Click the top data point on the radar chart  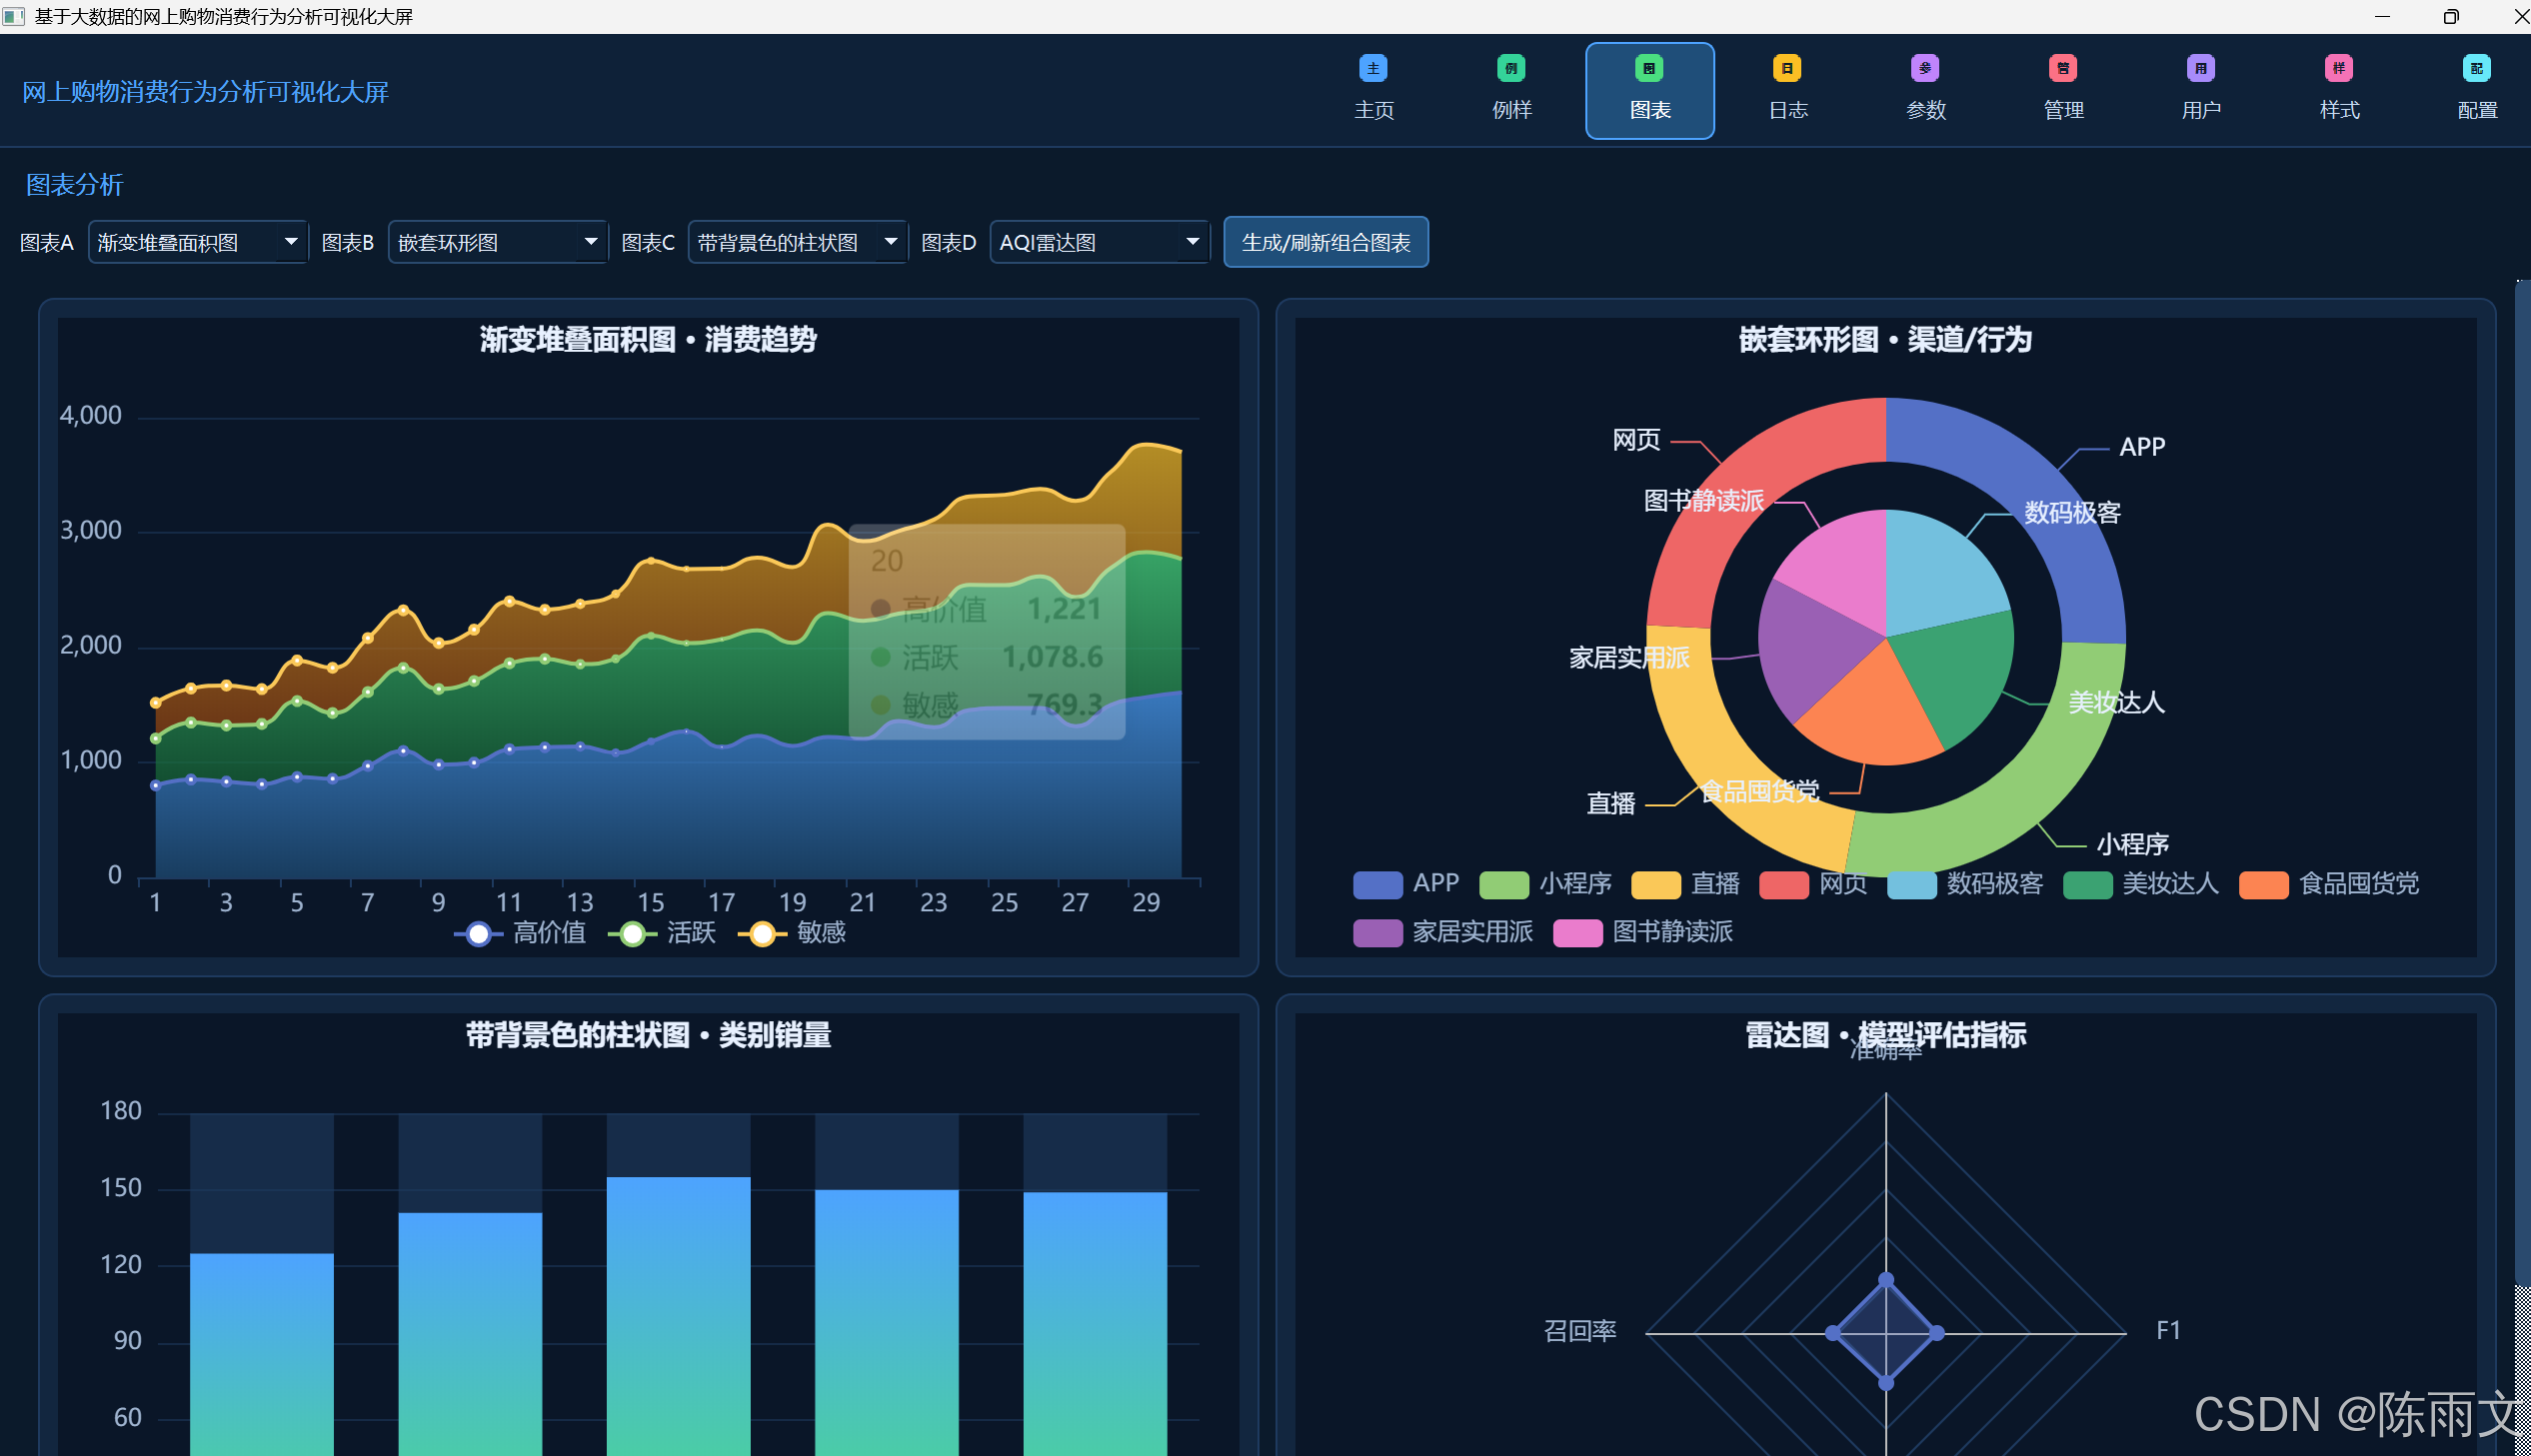(x=1886, y=1280)
